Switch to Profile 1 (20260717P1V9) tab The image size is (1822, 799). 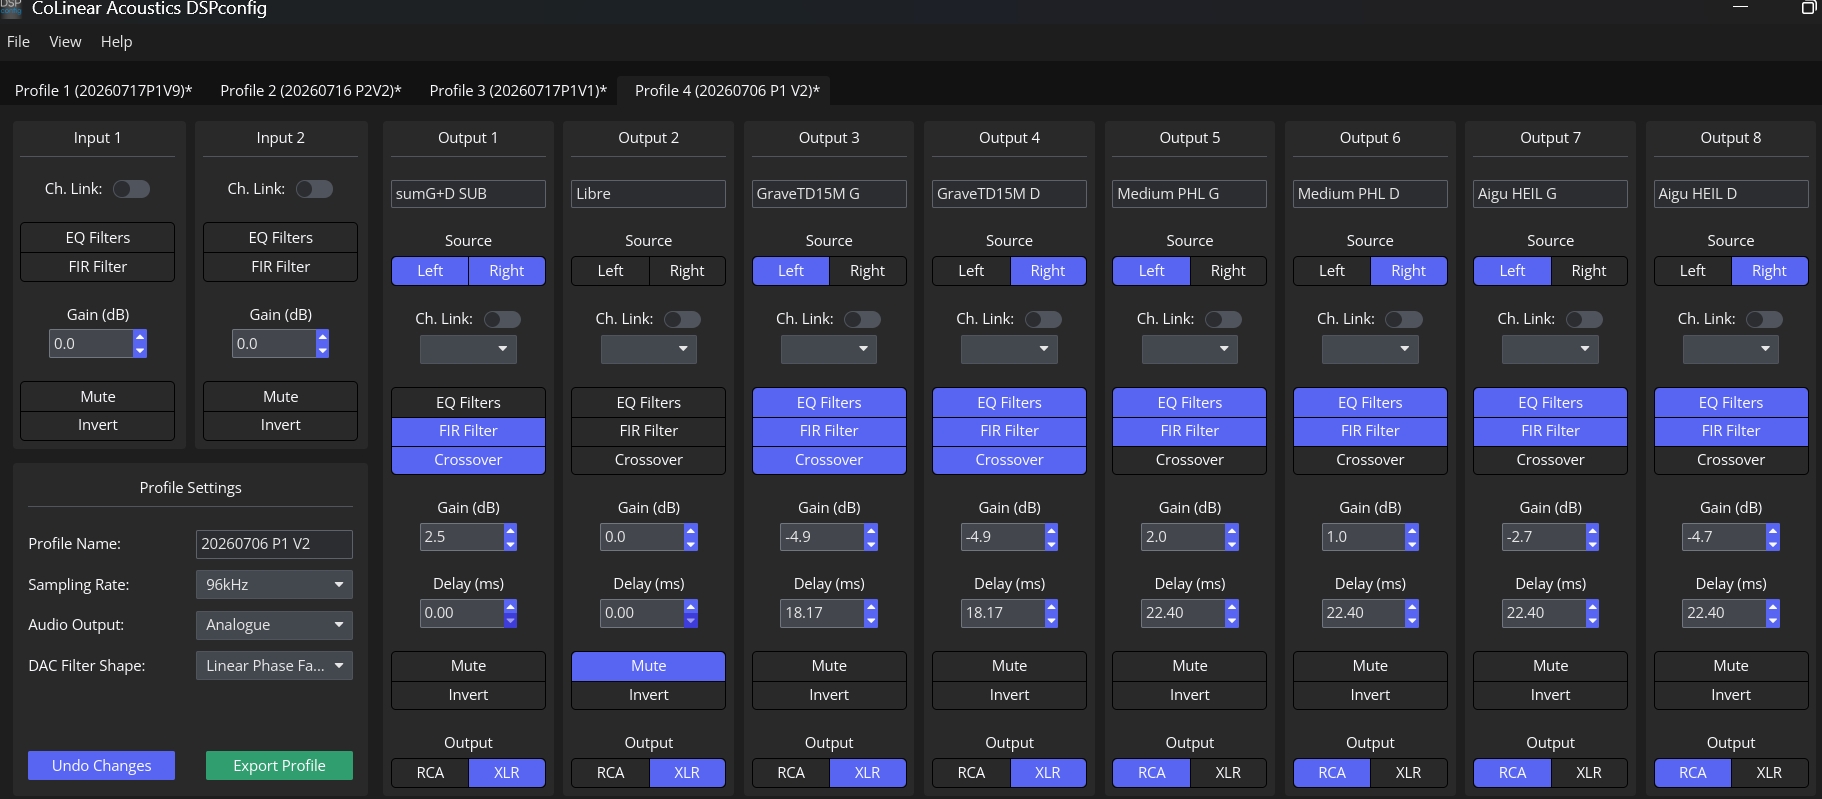103,91
